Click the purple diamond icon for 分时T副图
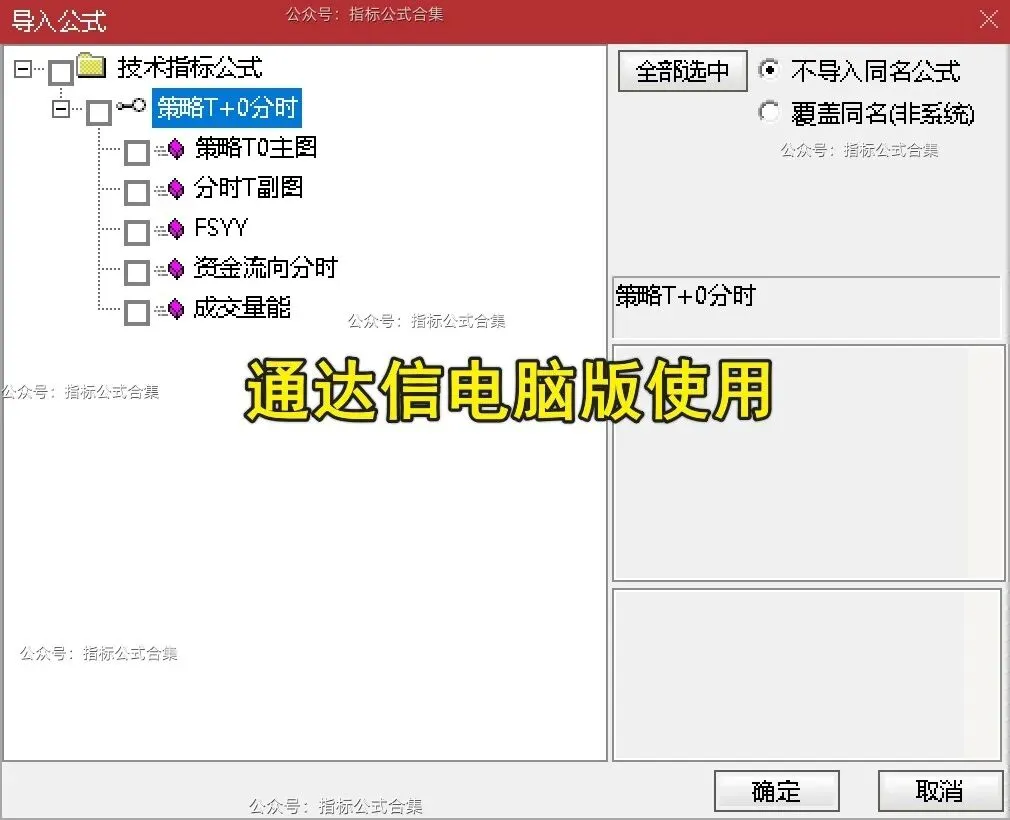Viewport: 1010px width, 820px height. pos(175,189)
